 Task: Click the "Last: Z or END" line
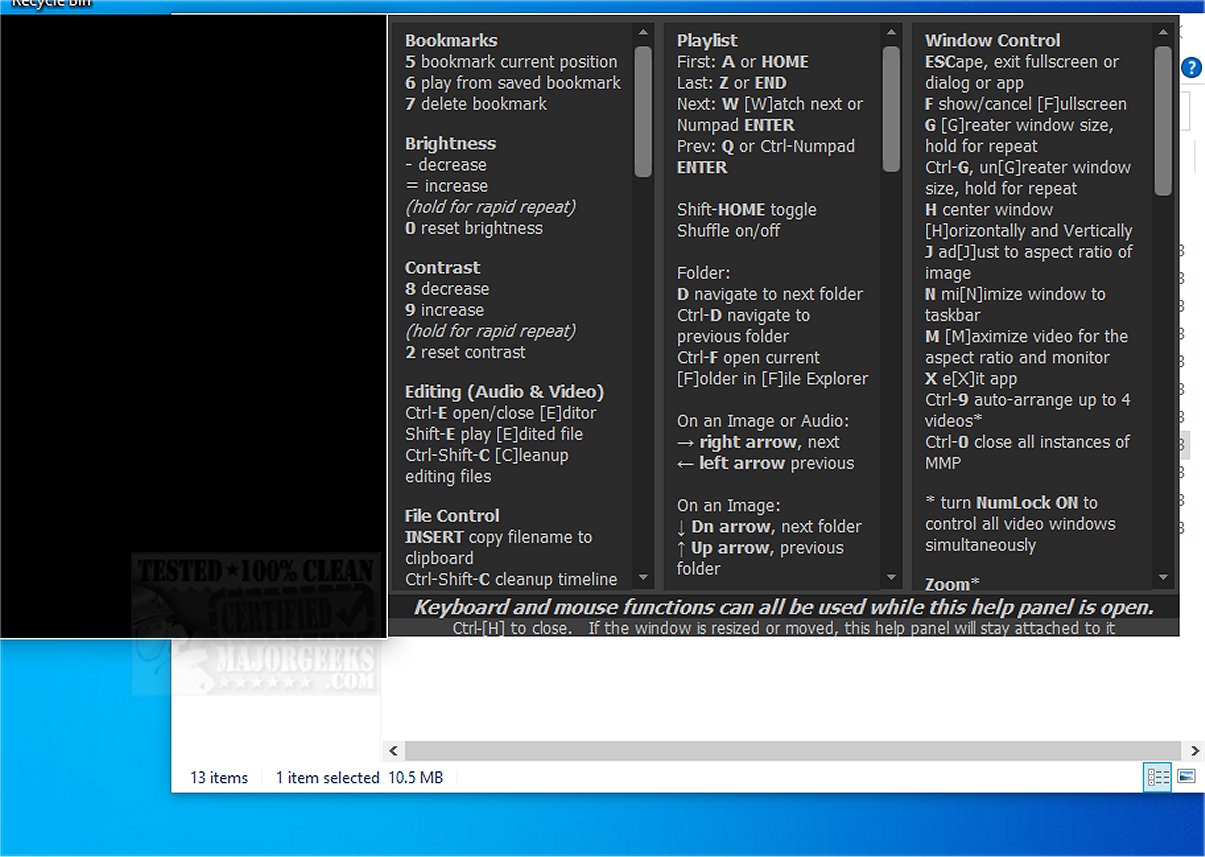[732, 83]
